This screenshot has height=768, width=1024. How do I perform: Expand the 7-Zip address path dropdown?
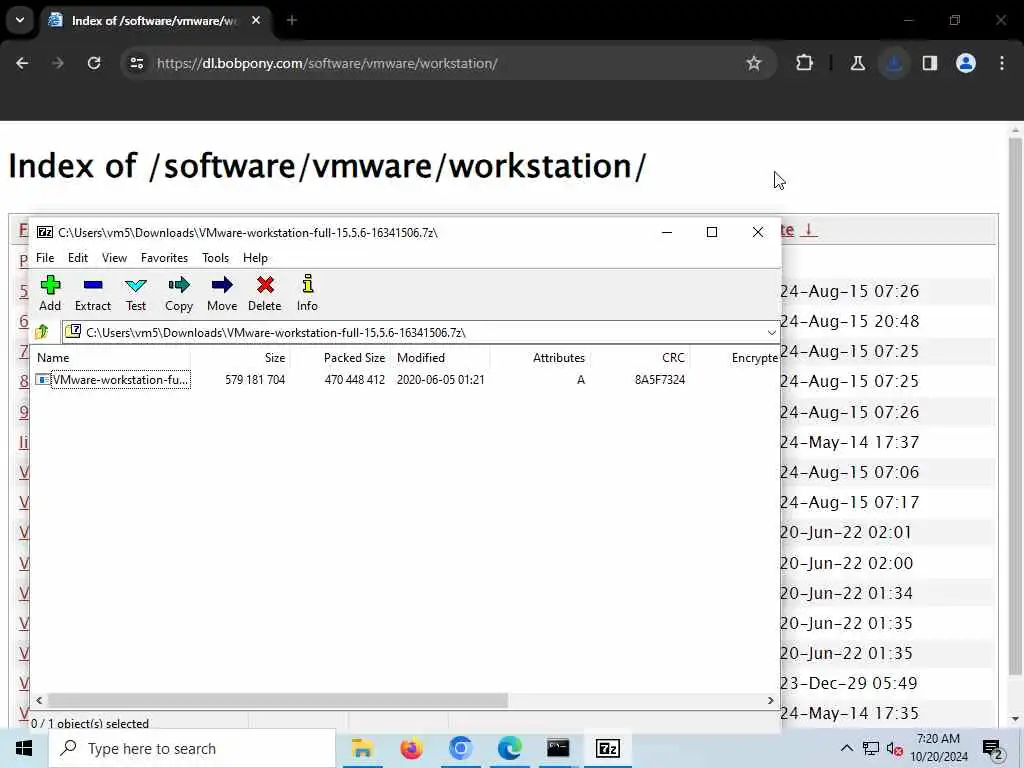tap(771, 332)
